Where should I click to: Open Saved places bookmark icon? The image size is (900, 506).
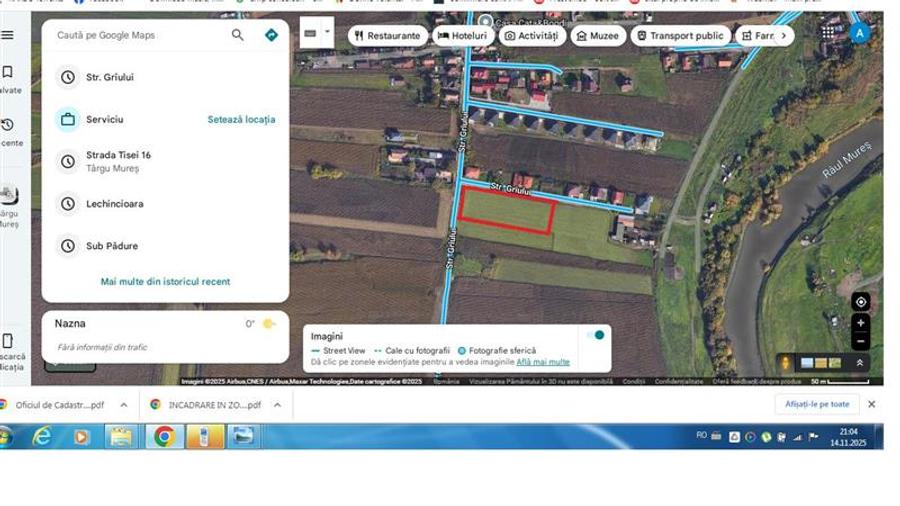8,73
